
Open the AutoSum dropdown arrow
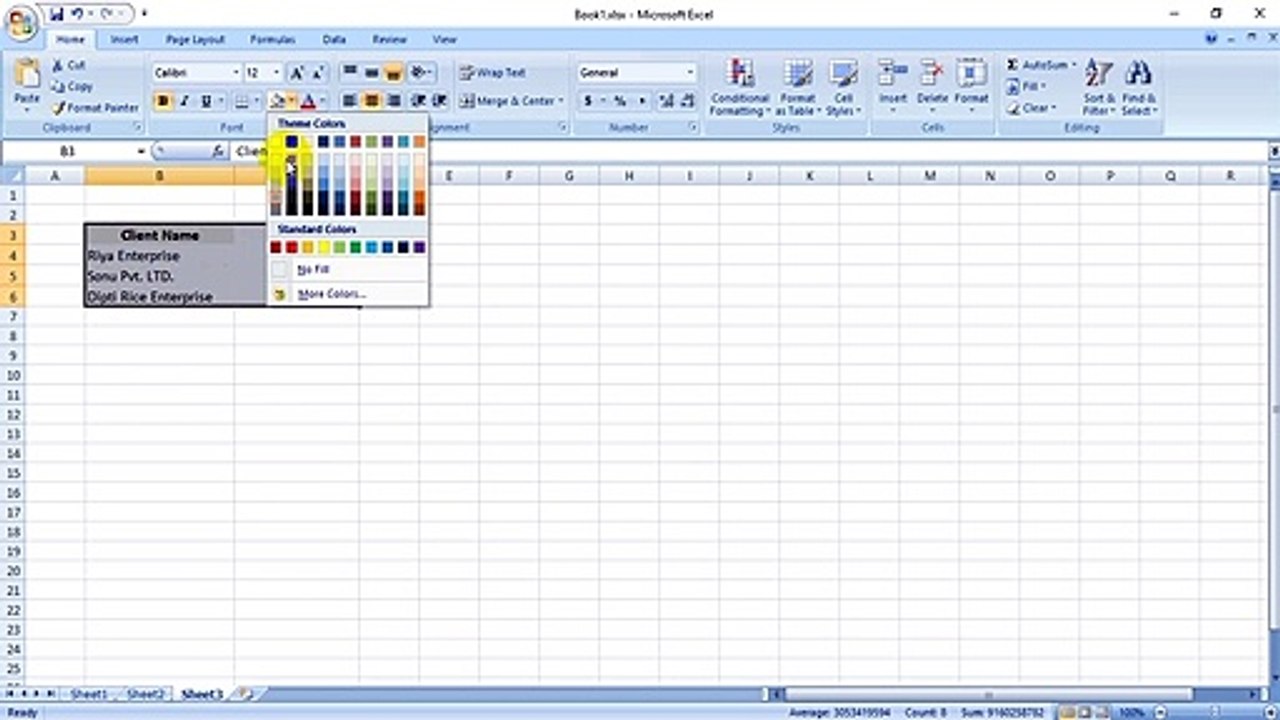[1074, 65]
